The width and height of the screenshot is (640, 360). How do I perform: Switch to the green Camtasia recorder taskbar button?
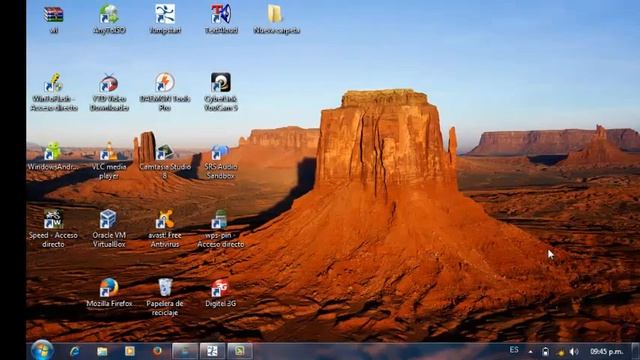coord(240,351)
